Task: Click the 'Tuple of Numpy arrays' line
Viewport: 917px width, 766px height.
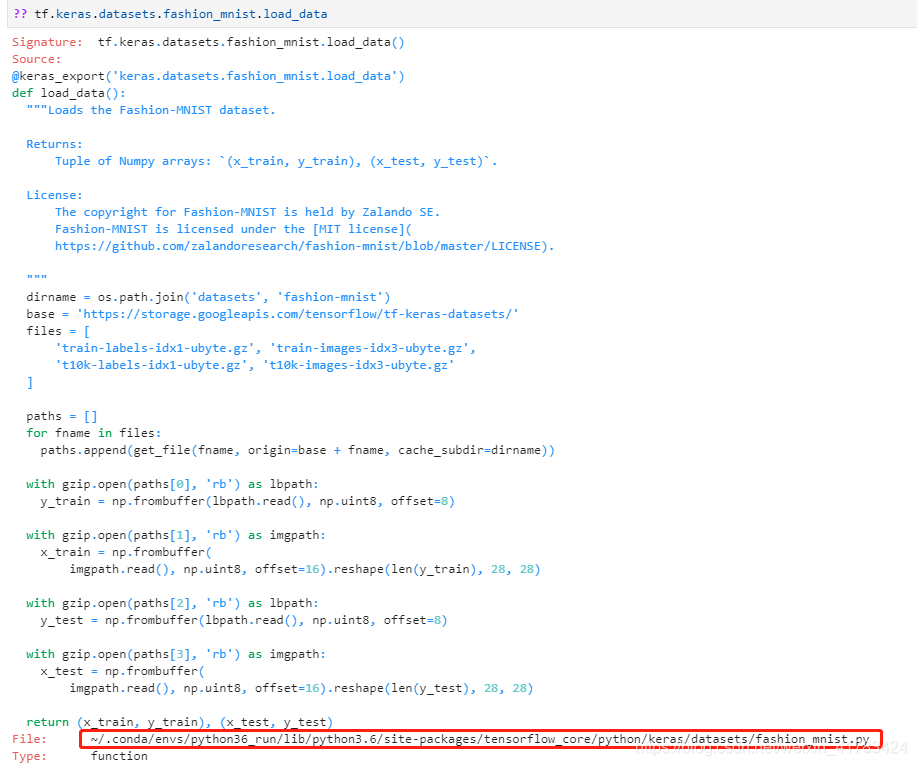Action: (x=276, y=161)
